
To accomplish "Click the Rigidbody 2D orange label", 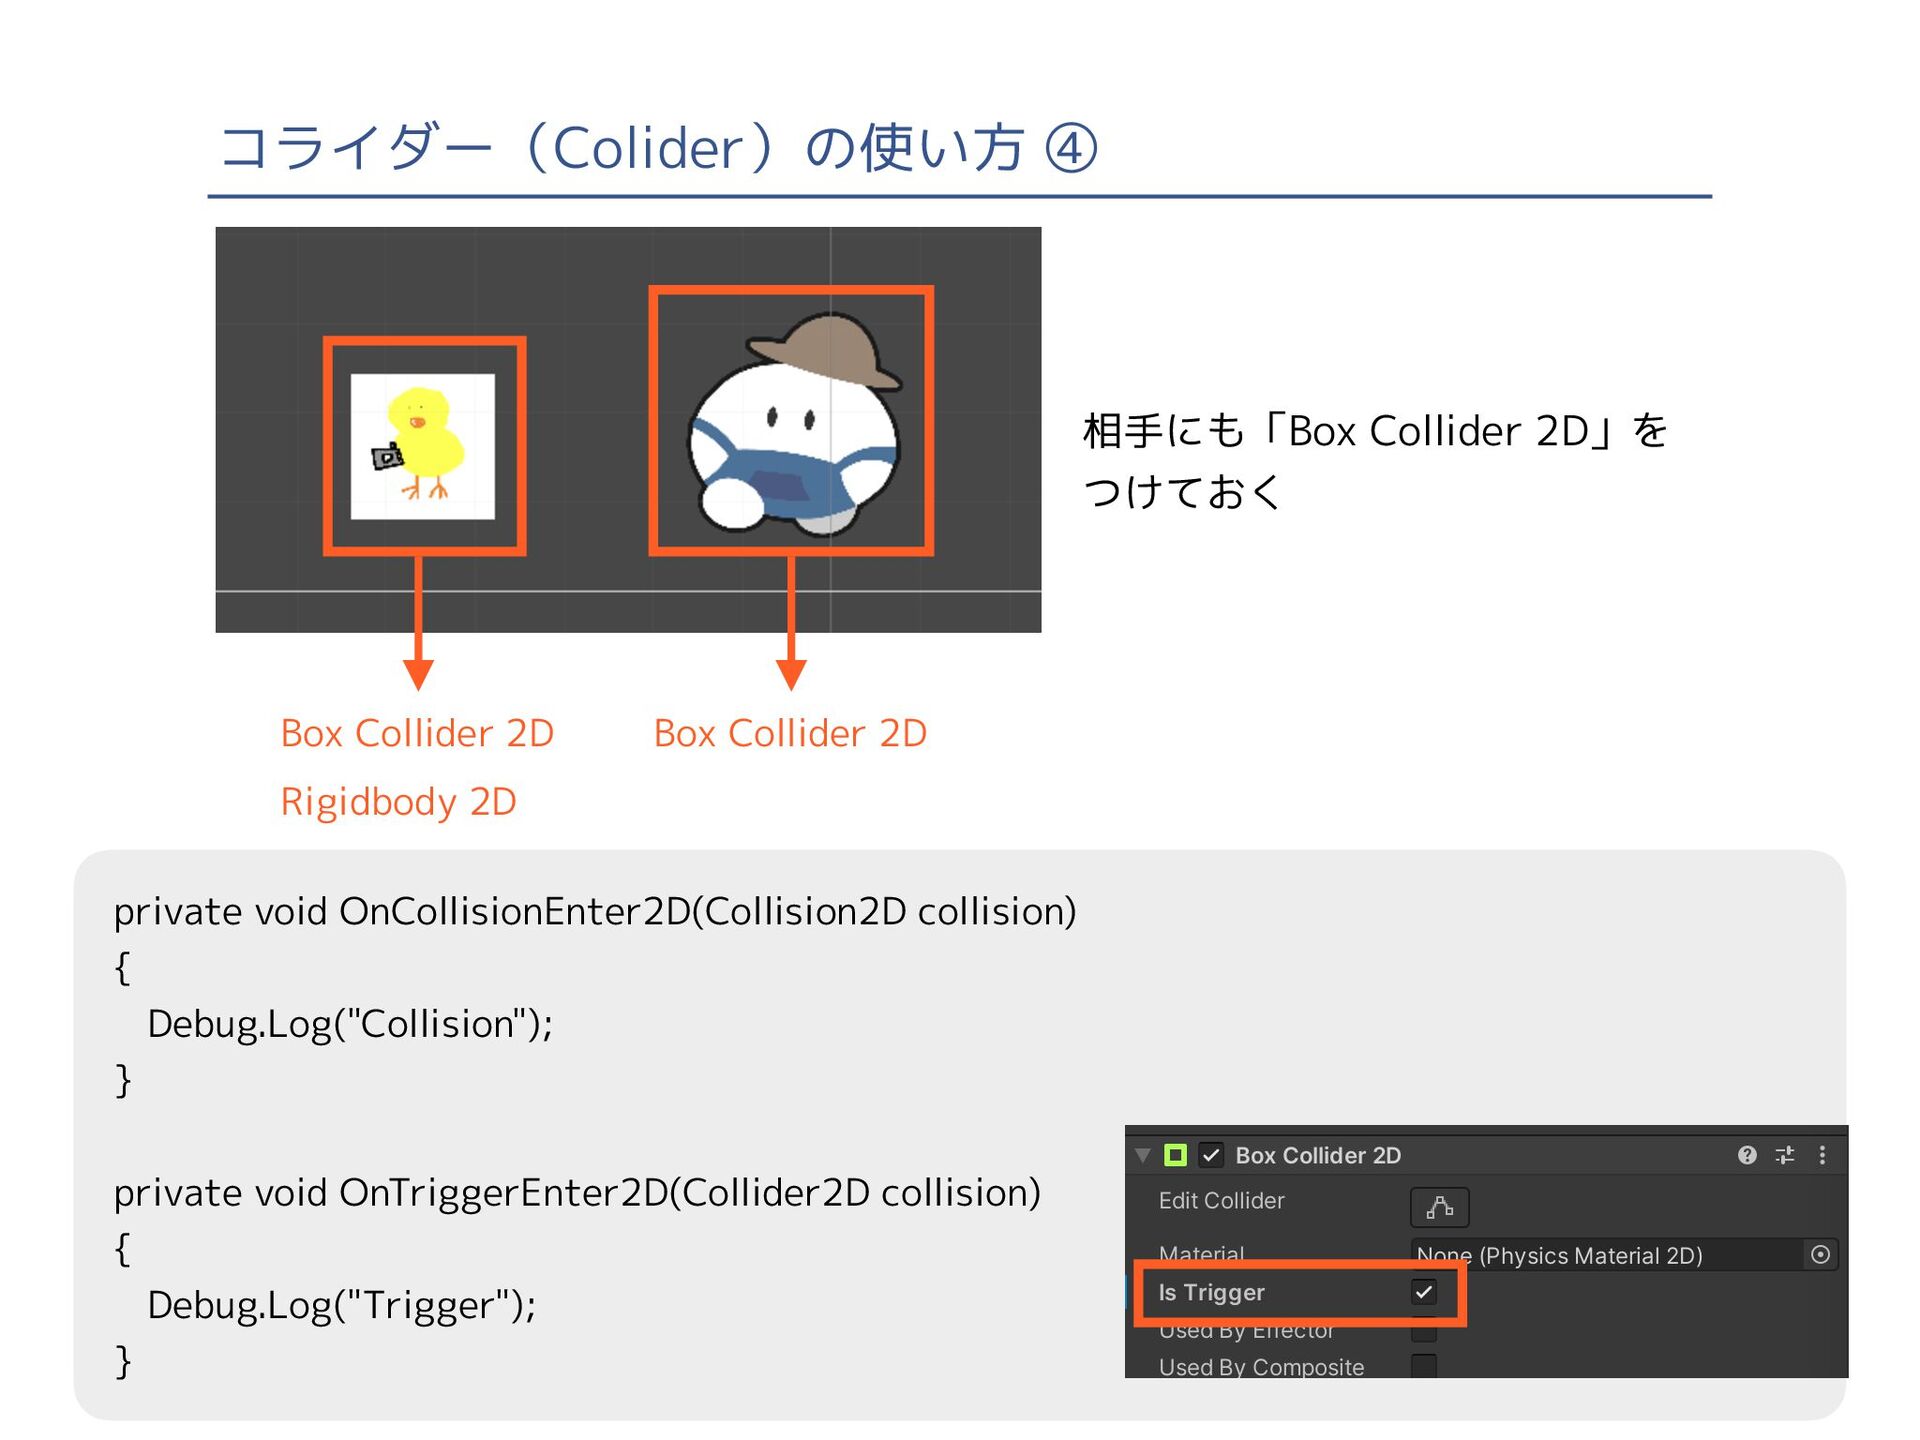I will click(398, 802).
